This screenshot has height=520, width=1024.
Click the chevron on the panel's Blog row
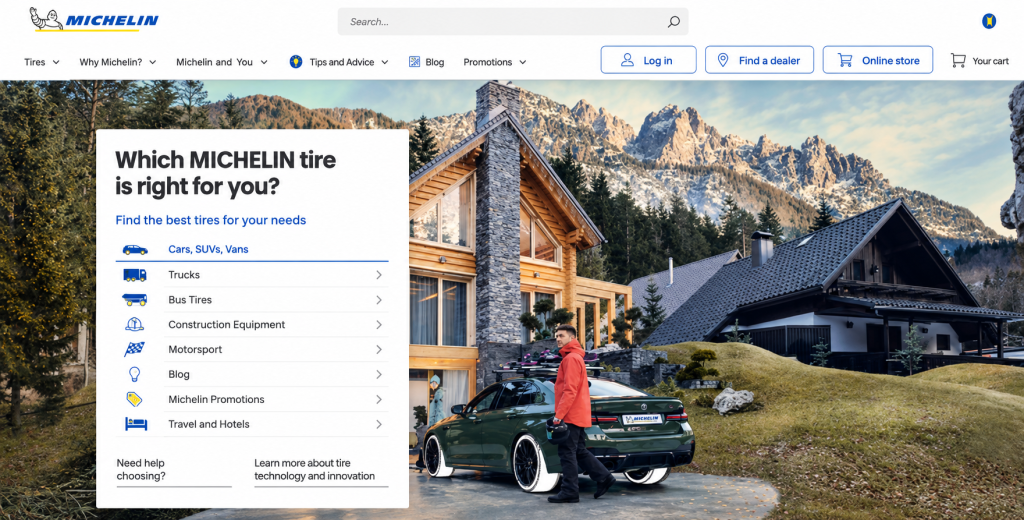tap(379, 374)
